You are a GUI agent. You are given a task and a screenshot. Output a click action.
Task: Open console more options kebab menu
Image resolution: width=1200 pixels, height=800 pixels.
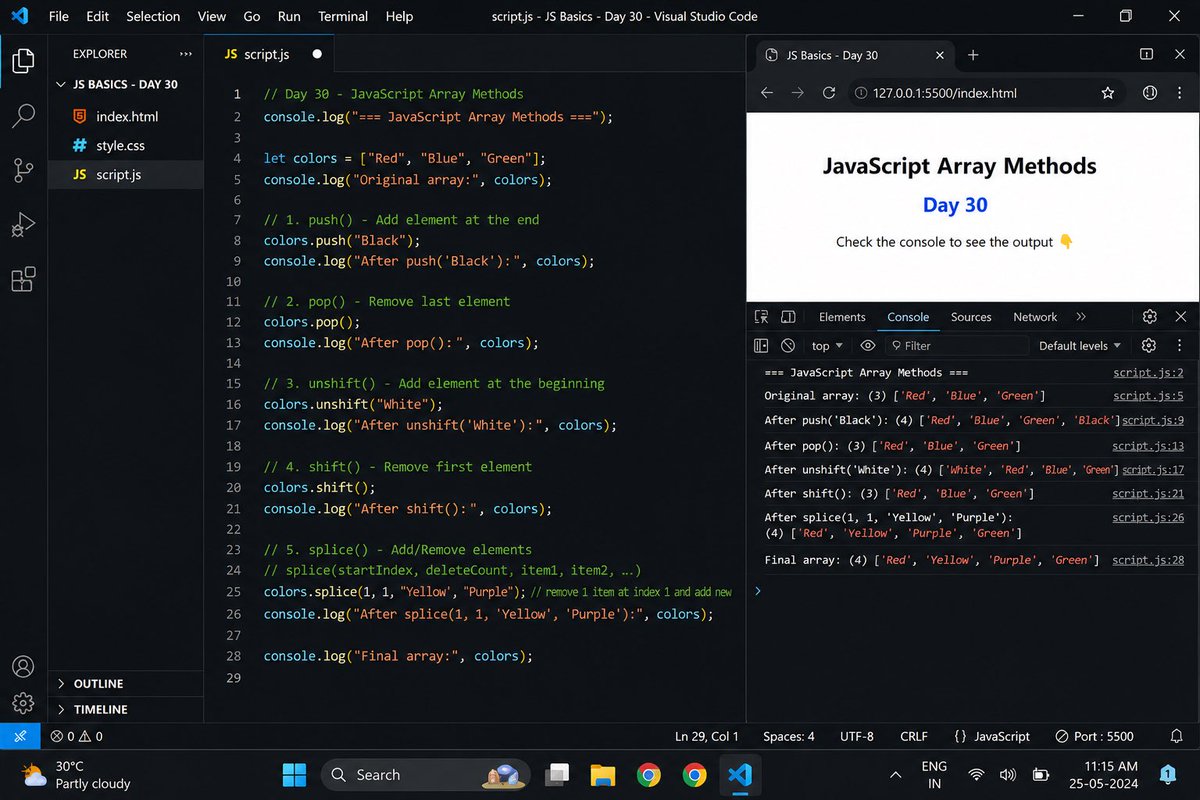(x=1180, y=346)
